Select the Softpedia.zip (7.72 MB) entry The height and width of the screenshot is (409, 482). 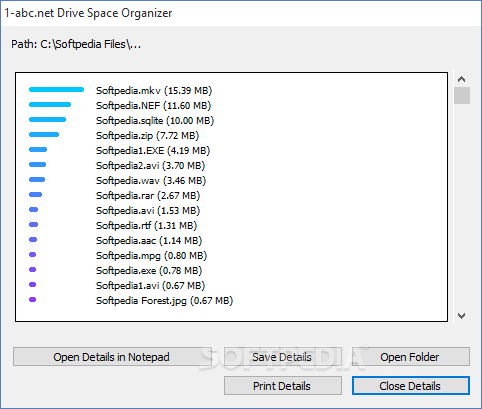(147, 136)
